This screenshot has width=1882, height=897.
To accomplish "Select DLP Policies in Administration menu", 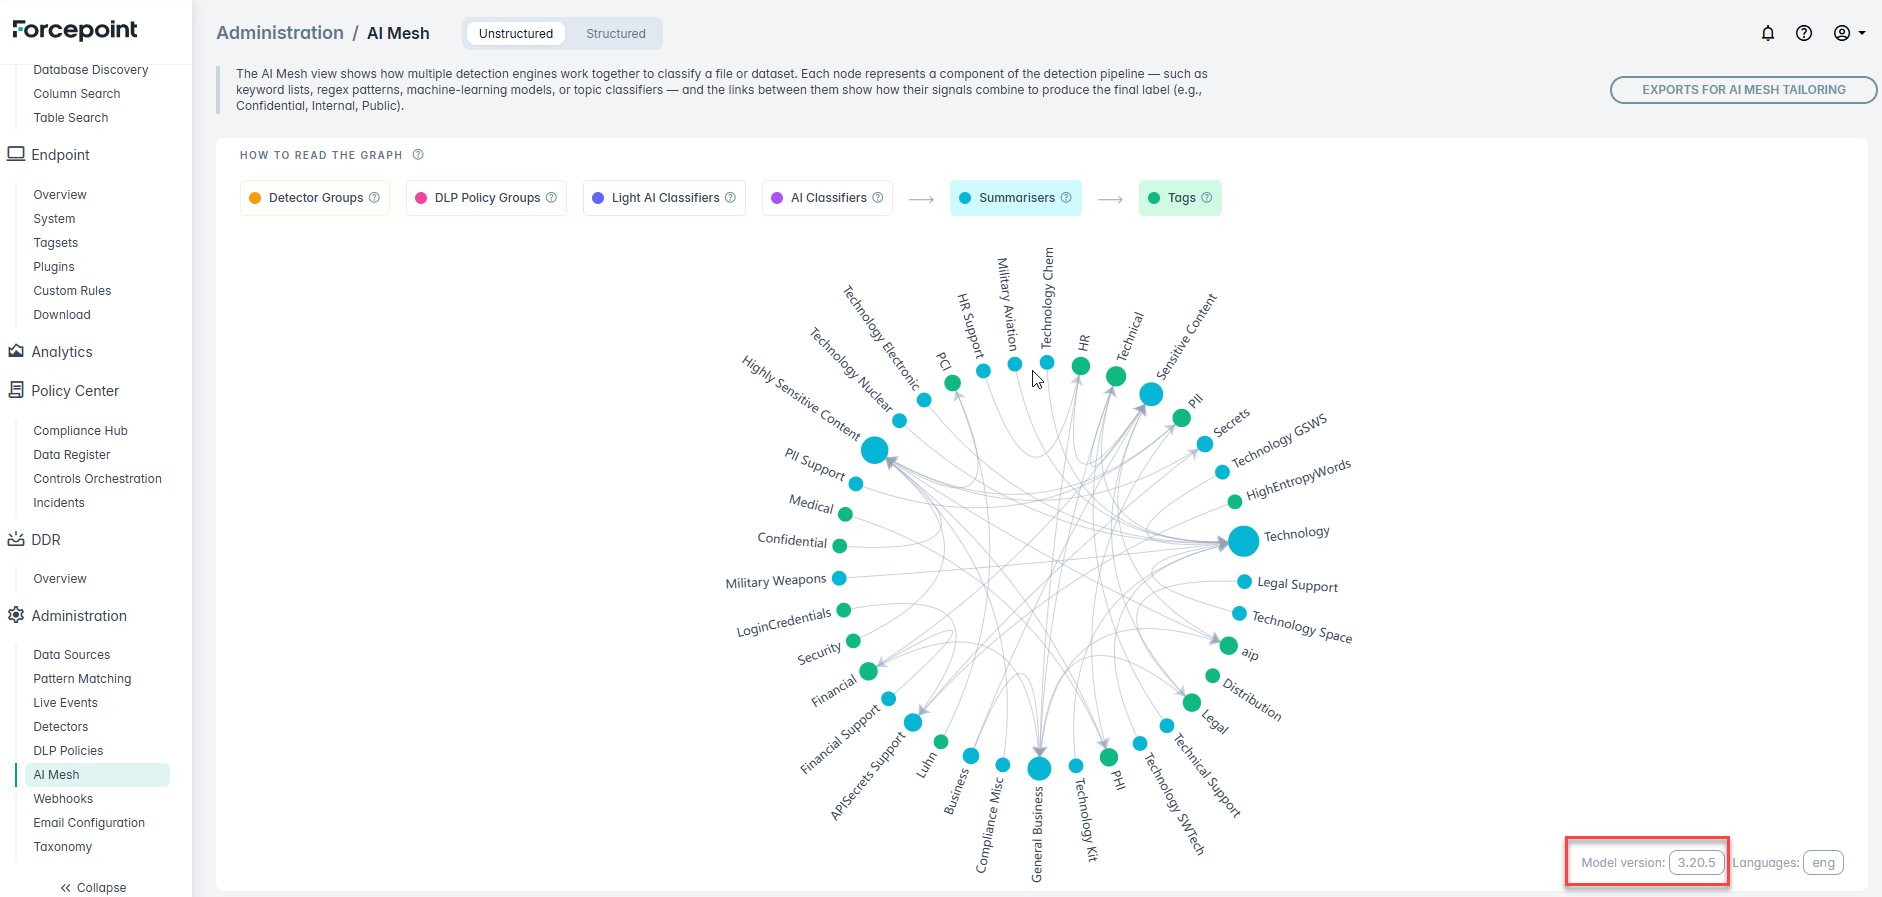I will pos(68,751).
